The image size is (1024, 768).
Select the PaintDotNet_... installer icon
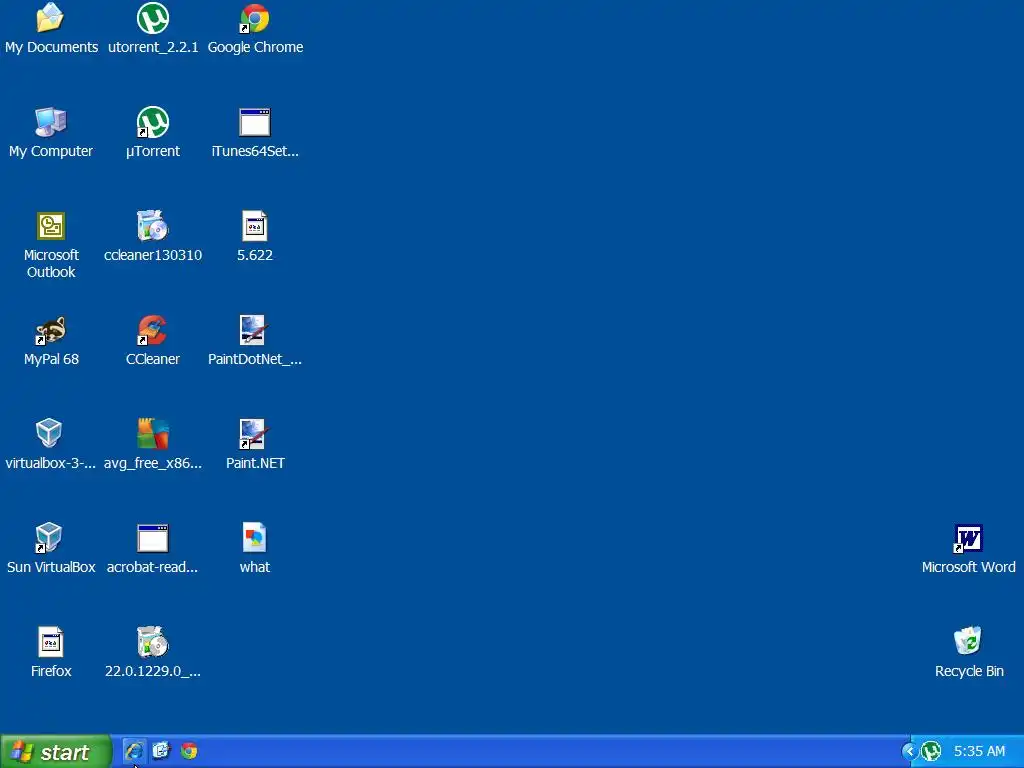[253, 330]
